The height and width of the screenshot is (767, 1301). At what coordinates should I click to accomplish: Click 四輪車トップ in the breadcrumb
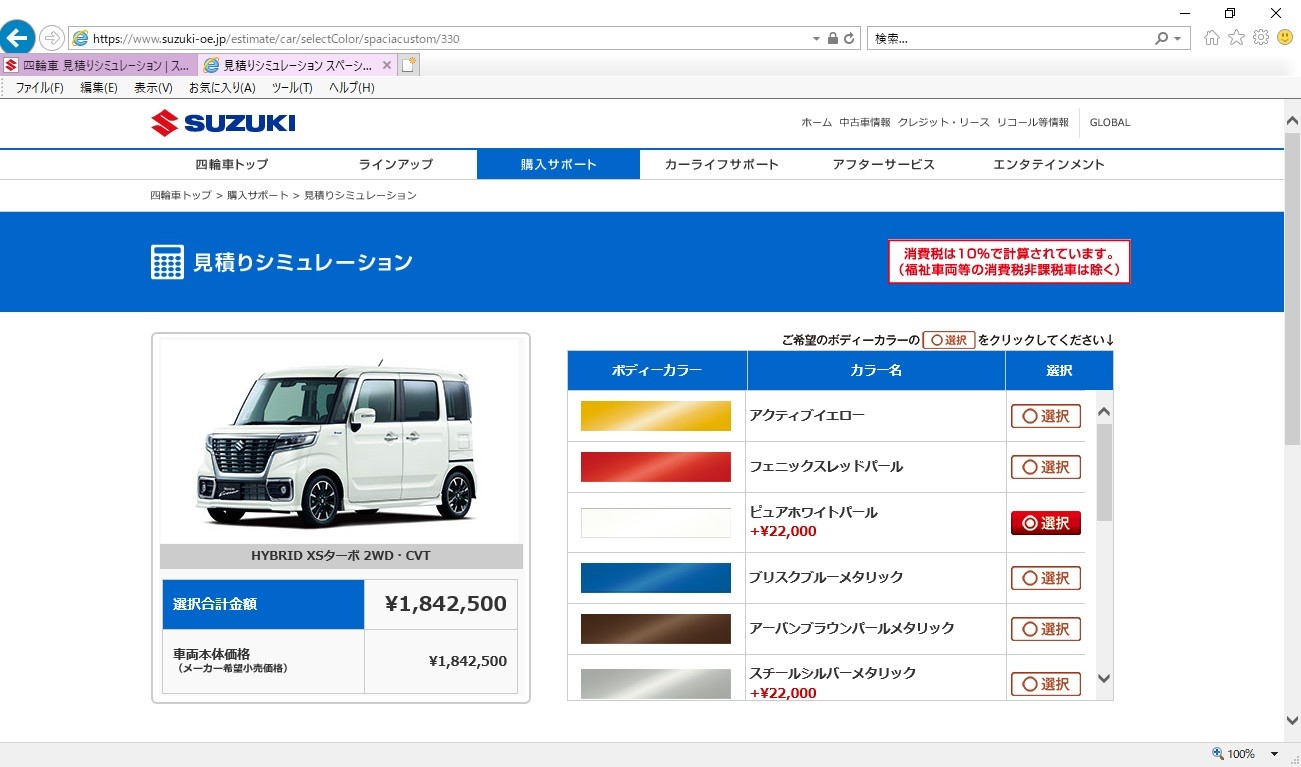[181, 195]
